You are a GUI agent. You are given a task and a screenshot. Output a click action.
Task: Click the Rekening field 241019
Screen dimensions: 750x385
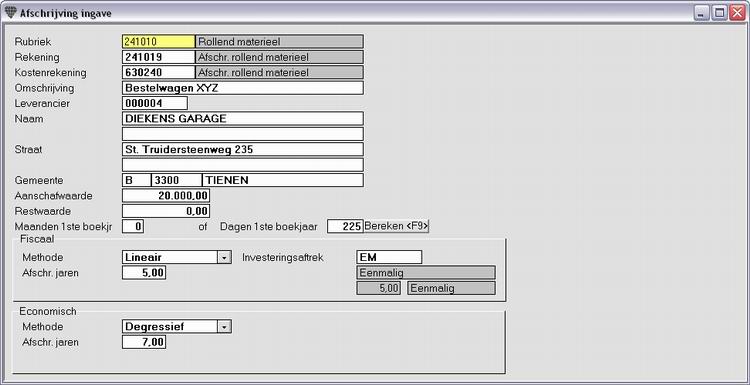(x=158, y=57)
